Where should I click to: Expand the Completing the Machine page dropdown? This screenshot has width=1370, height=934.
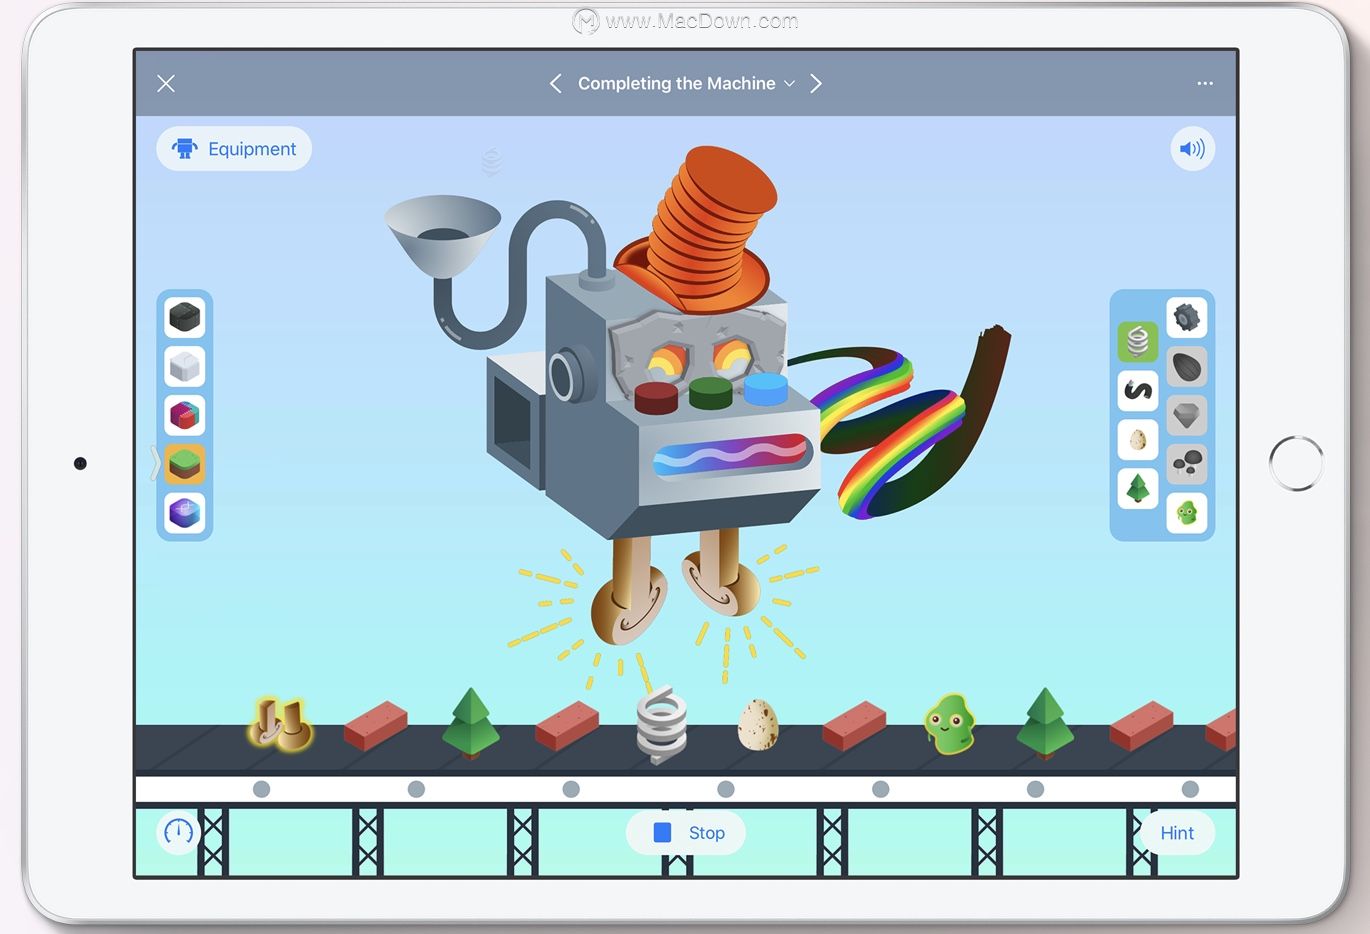(x=686, y=84)
